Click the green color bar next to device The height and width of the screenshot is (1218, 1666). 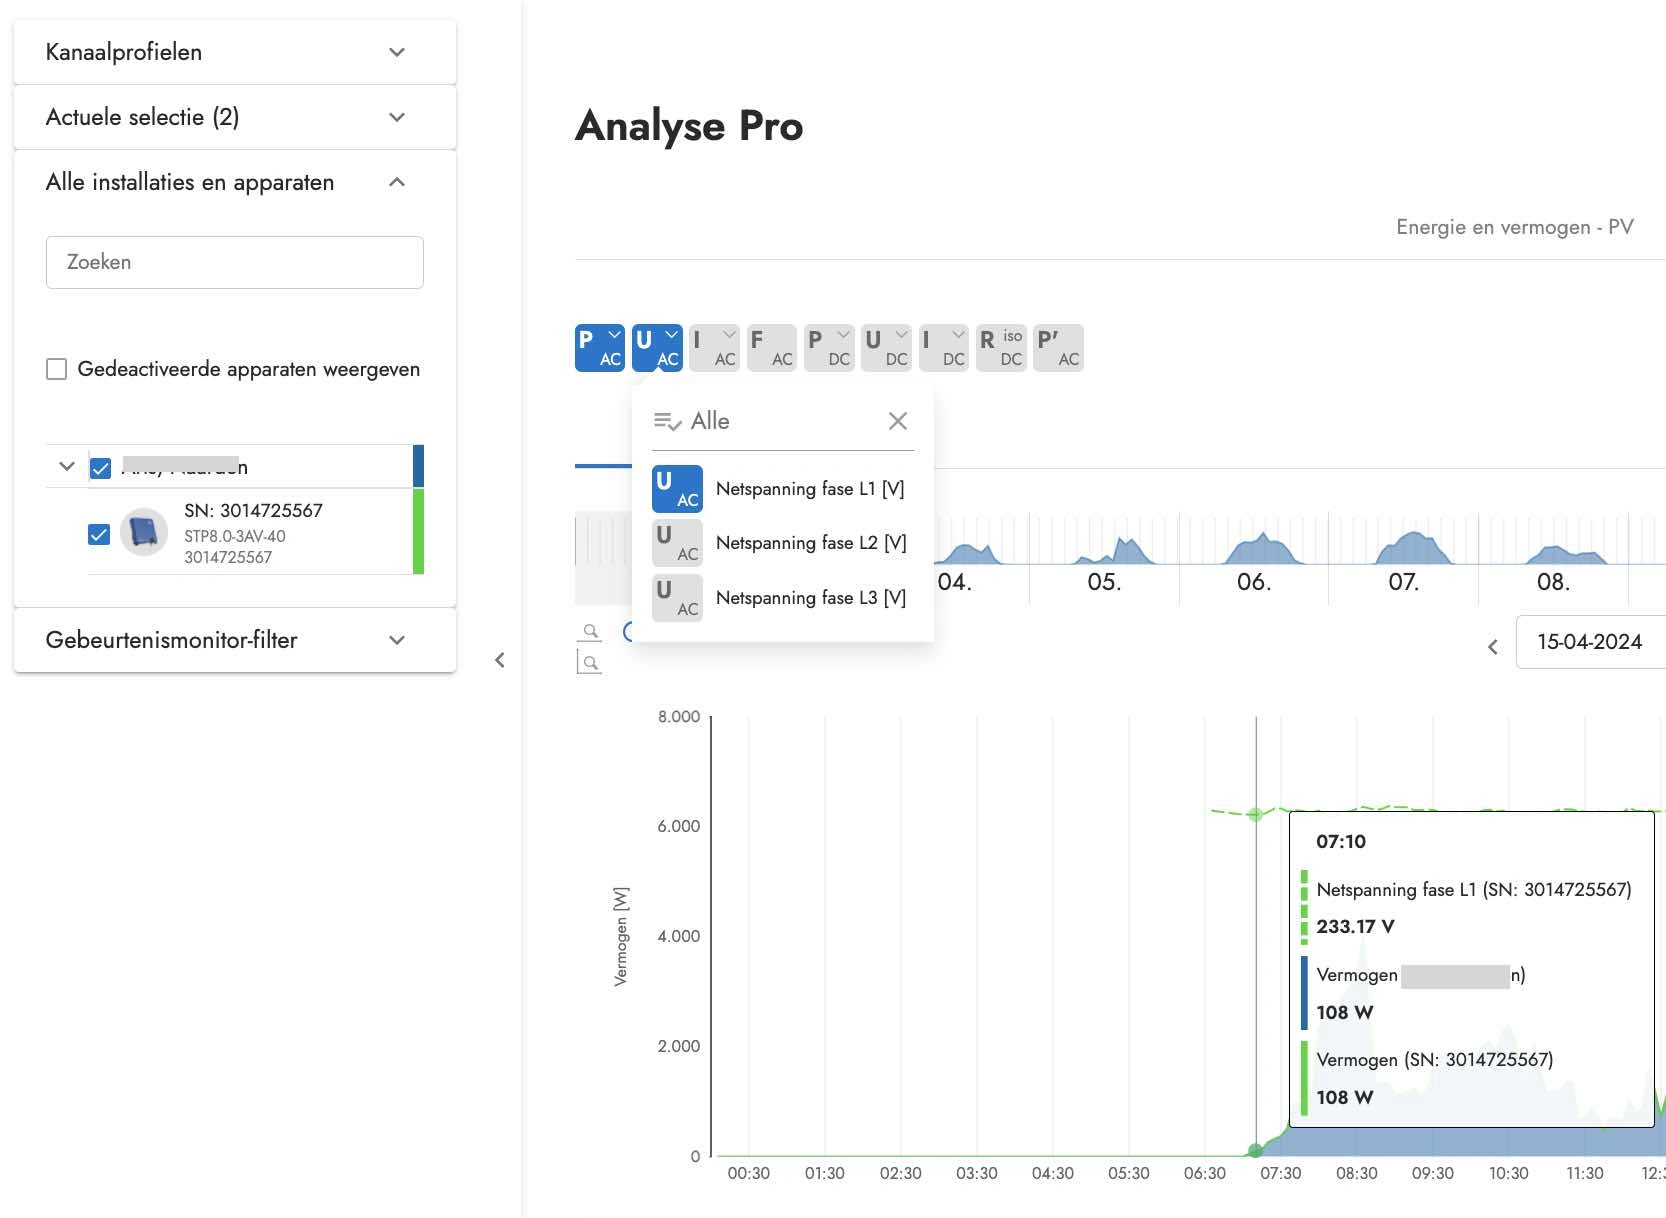(418, 531)
